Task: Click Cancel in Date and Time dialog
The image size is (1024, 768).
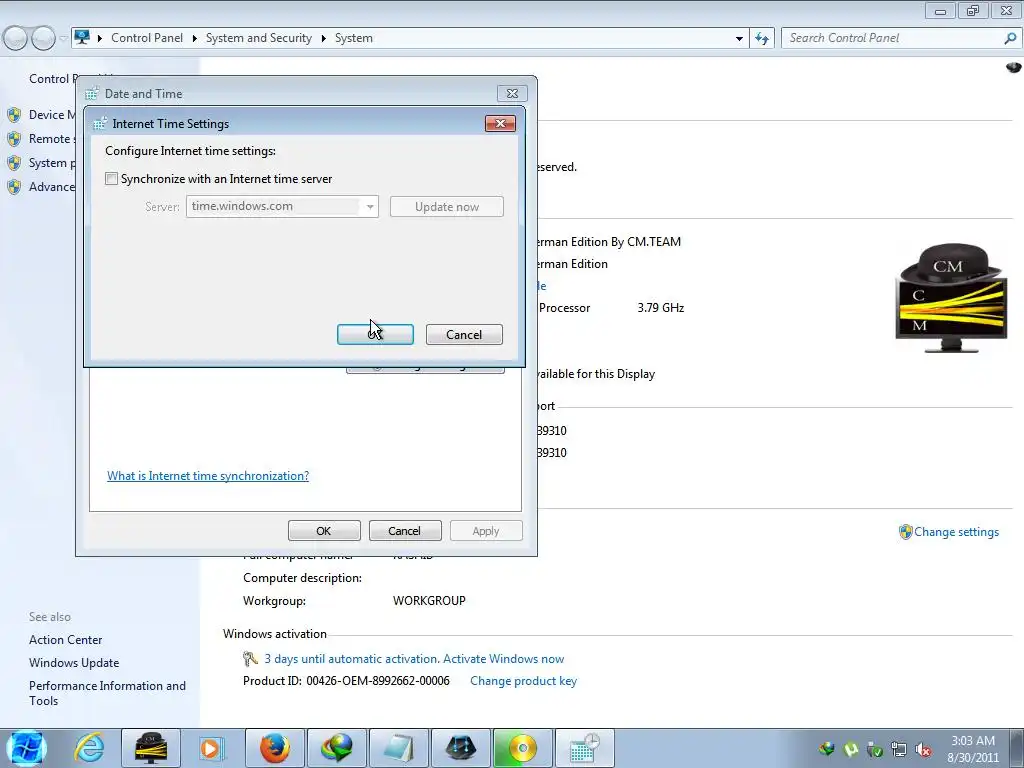Action: pos(405,531)
